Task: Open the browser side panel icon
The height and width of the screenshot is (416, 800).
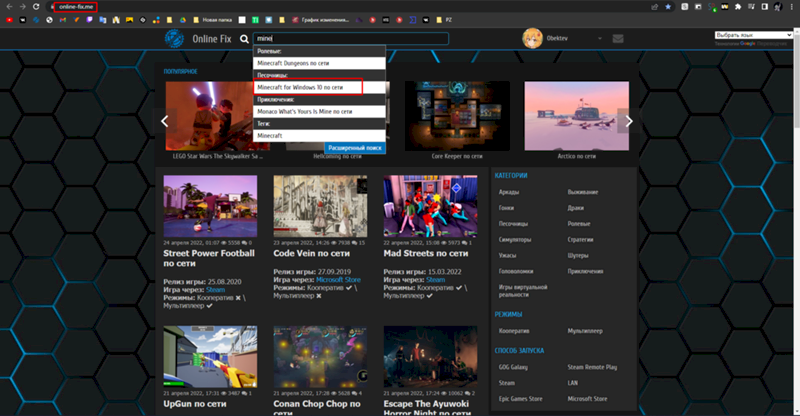Action: pyautogui.click(x=764, y=7)
